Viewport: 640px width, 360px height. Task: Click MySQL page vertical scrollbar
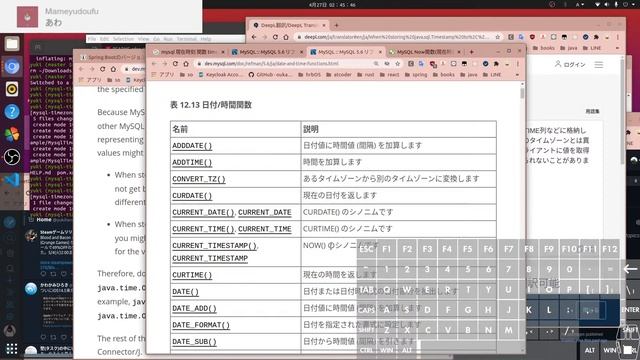[x=522, y=93]
